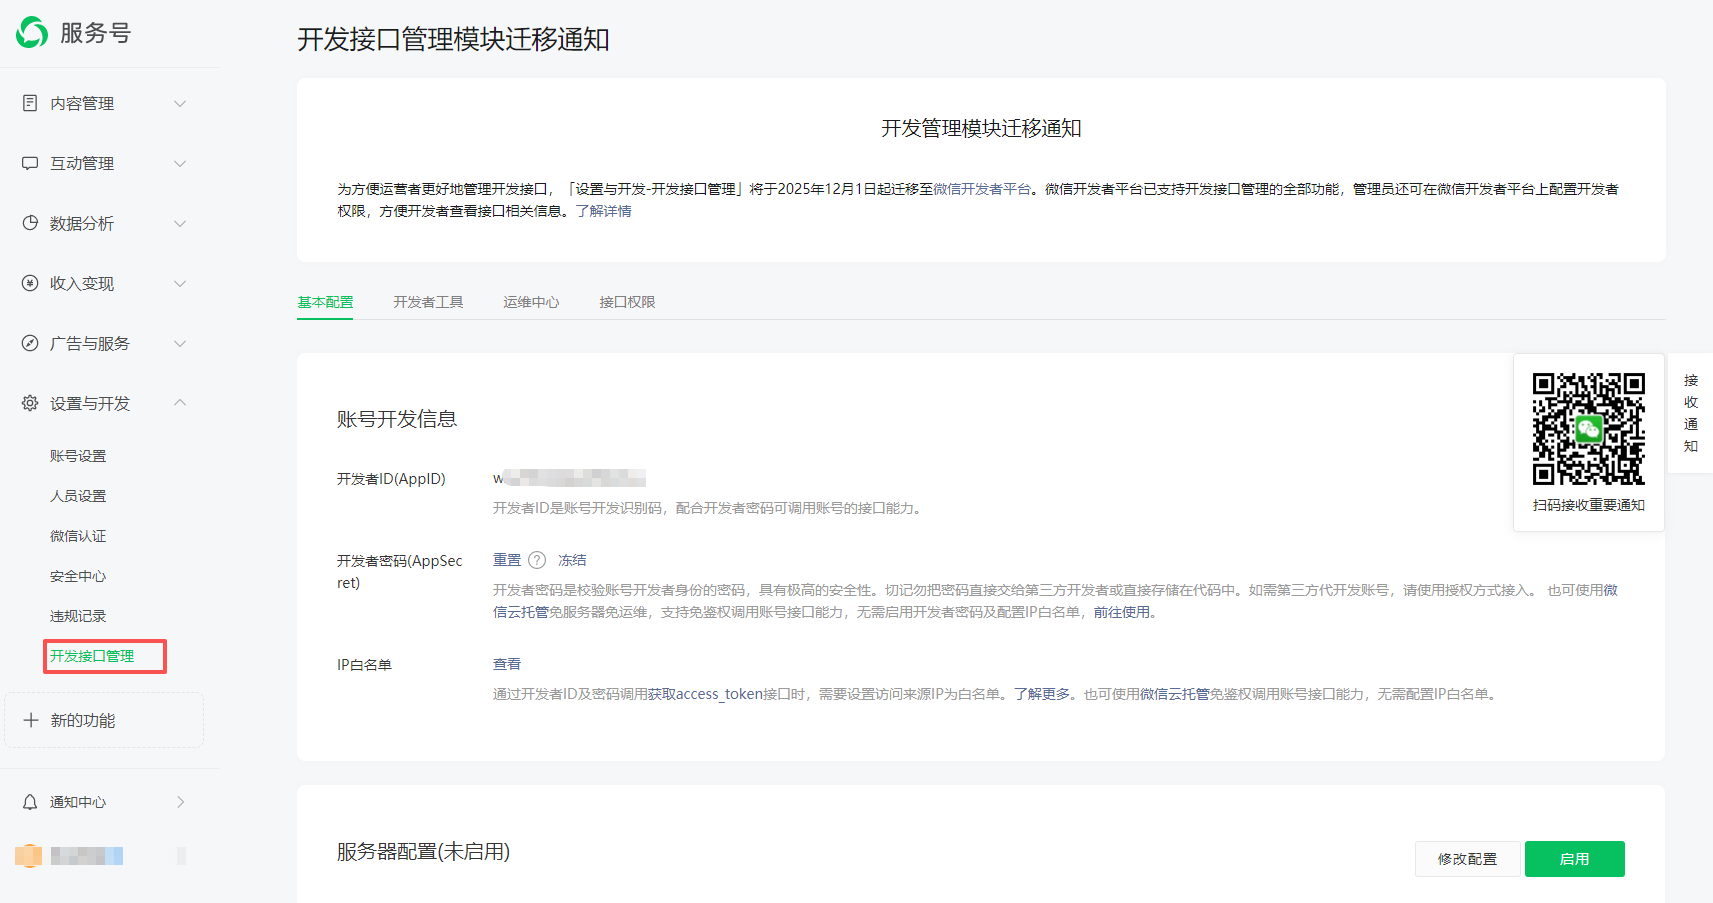1713x903 pixels.
Task: Collapse the 设置与开发 menu chevron
Action: point(180,402)
